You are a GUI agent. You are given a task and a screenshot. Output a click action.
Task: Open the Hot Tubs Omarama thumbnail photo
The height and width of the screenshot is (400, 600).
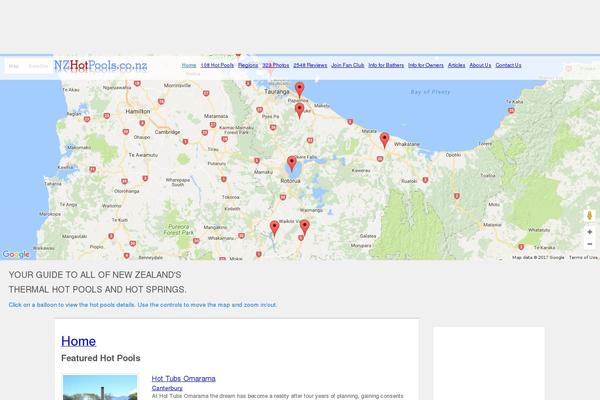[100, 387]
